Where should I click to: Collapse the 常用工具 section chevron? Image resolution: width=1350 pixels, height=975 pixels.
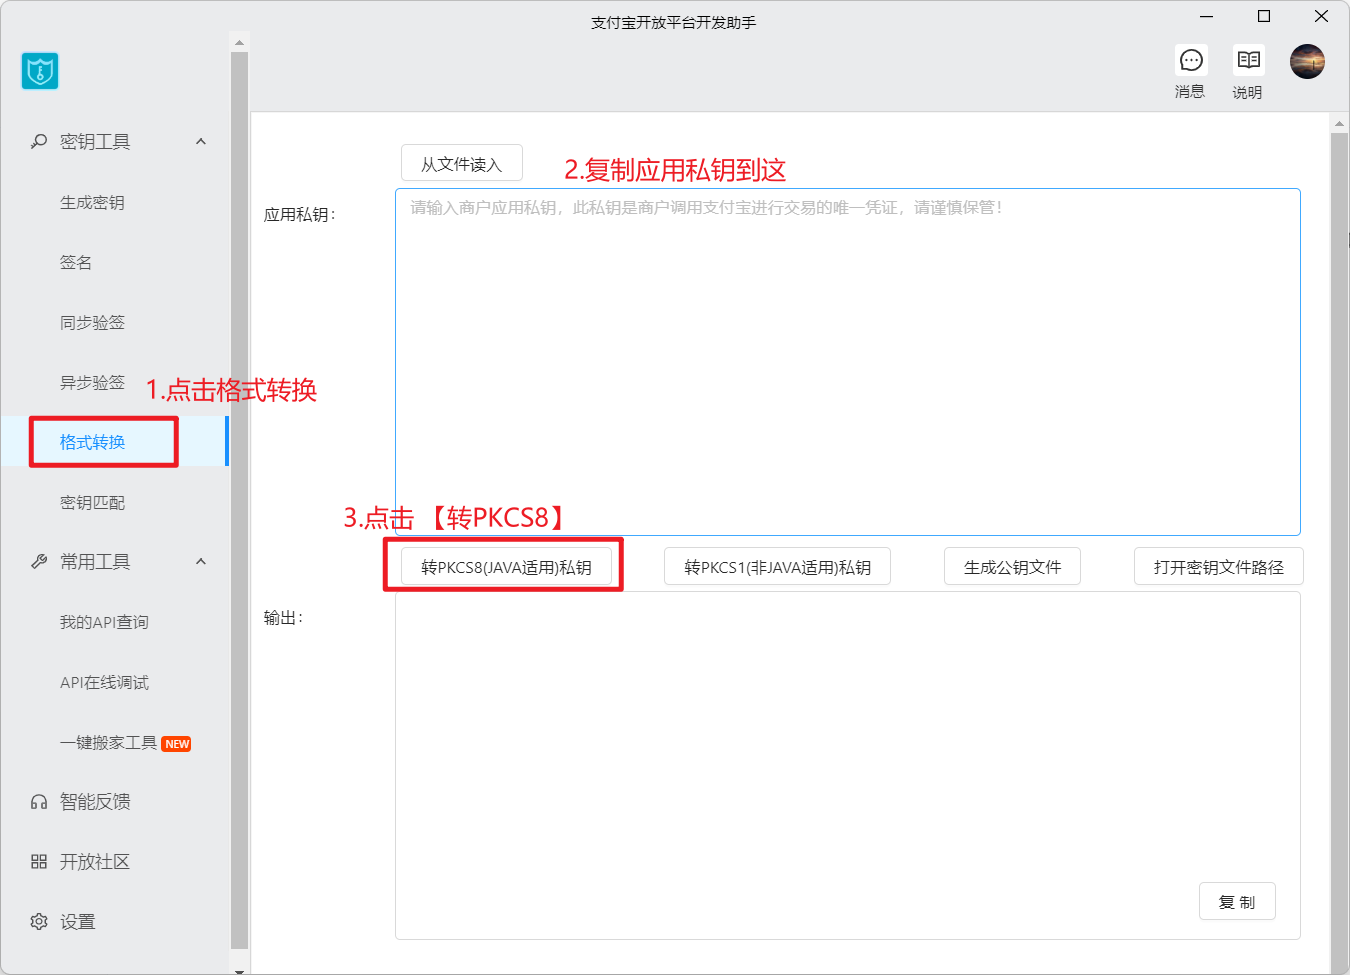click(x=201, y=562)
